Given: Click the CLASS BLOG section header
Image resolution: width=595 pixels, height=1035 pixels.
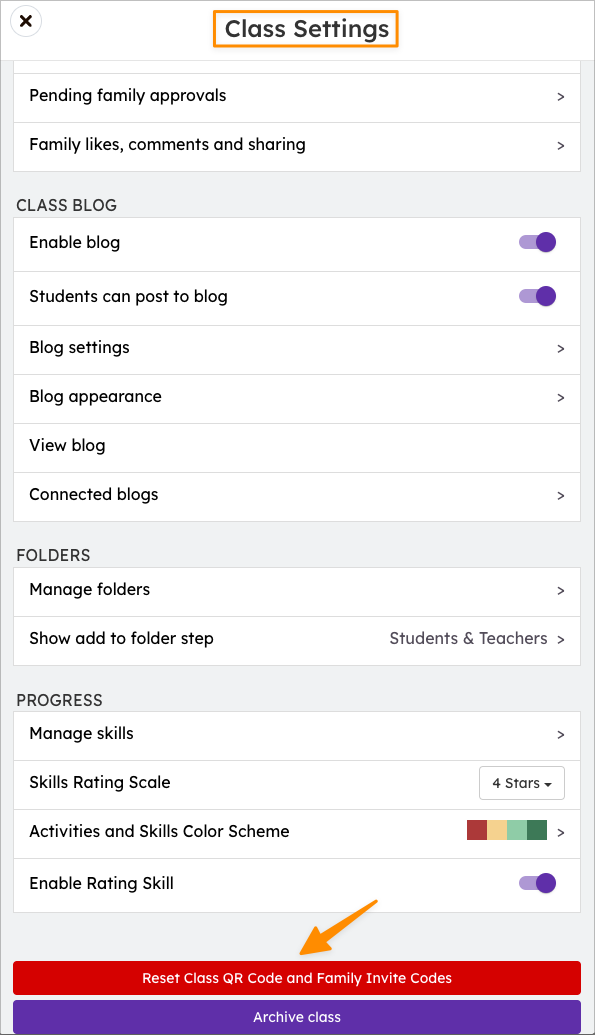Looking at the screenshot, I should 66,205.
